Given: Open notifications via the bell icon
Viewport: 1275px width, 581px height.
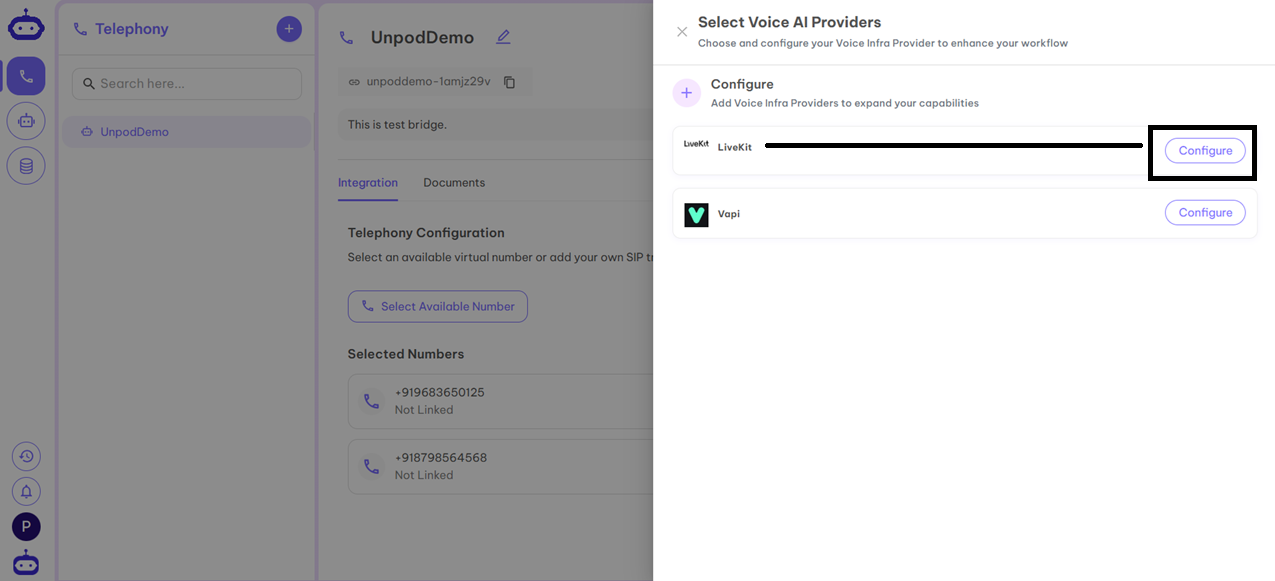Looking at the screenshot, I should pos(26,490).
